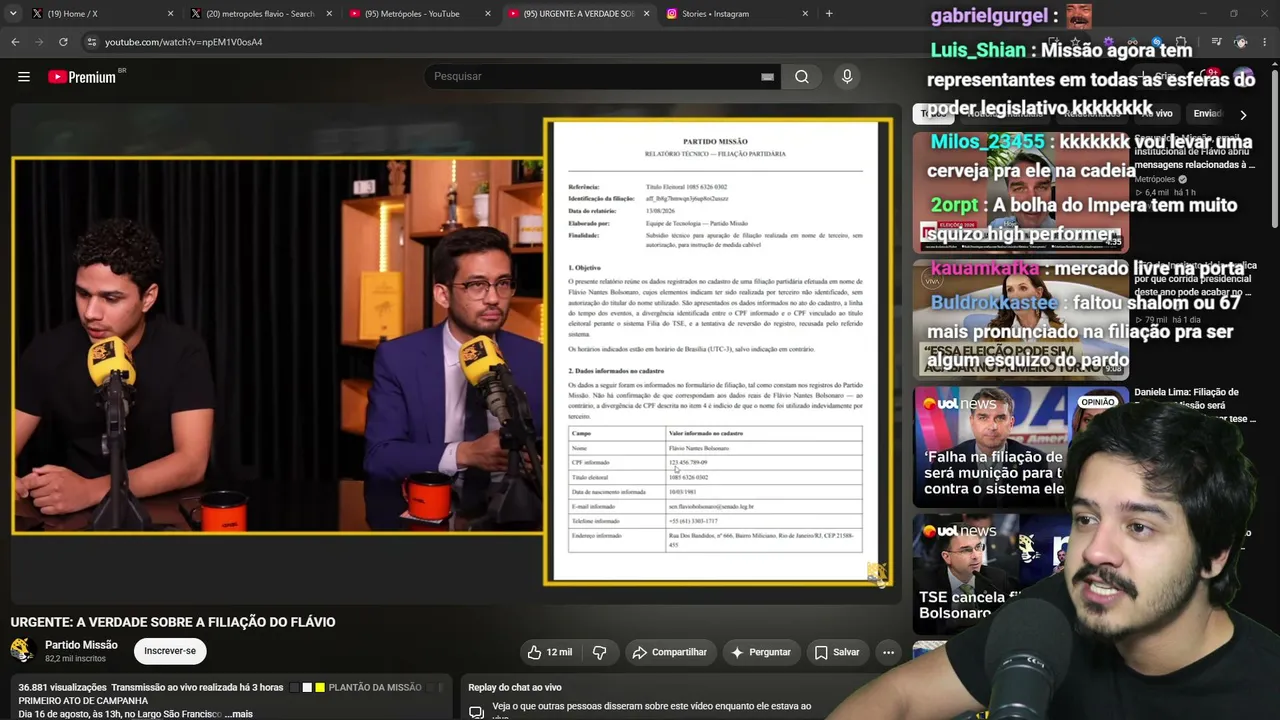Open the Partido Missão channel name link
Screen dimensions: 1280x720
(81, 645)
